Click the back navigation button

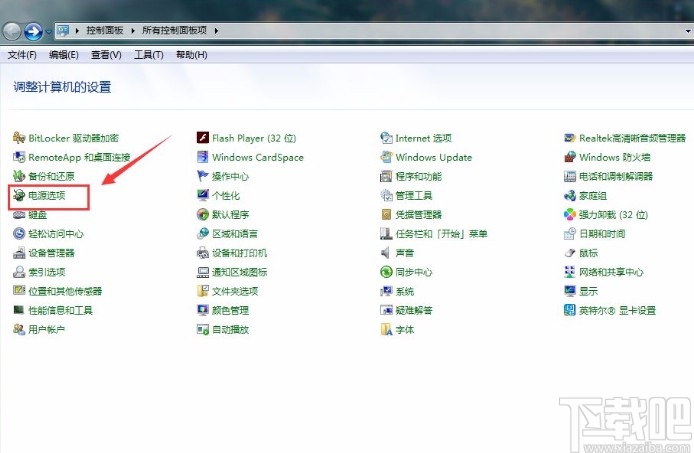[11, 31]
